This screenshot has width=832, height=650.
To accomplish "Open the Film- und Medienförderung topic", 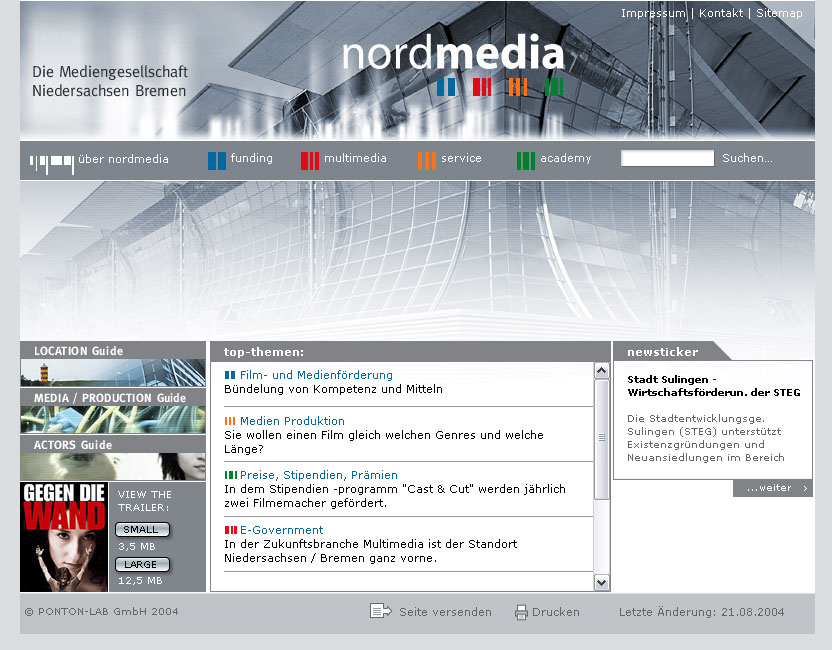I will point(316,375).
